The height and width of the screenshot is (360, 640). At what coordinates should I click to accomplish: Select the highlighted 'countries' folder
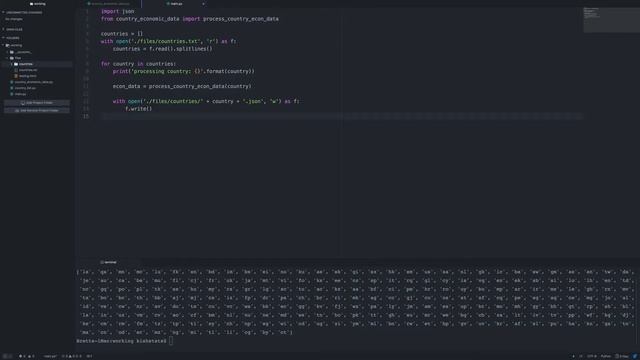tap(26, 64)
